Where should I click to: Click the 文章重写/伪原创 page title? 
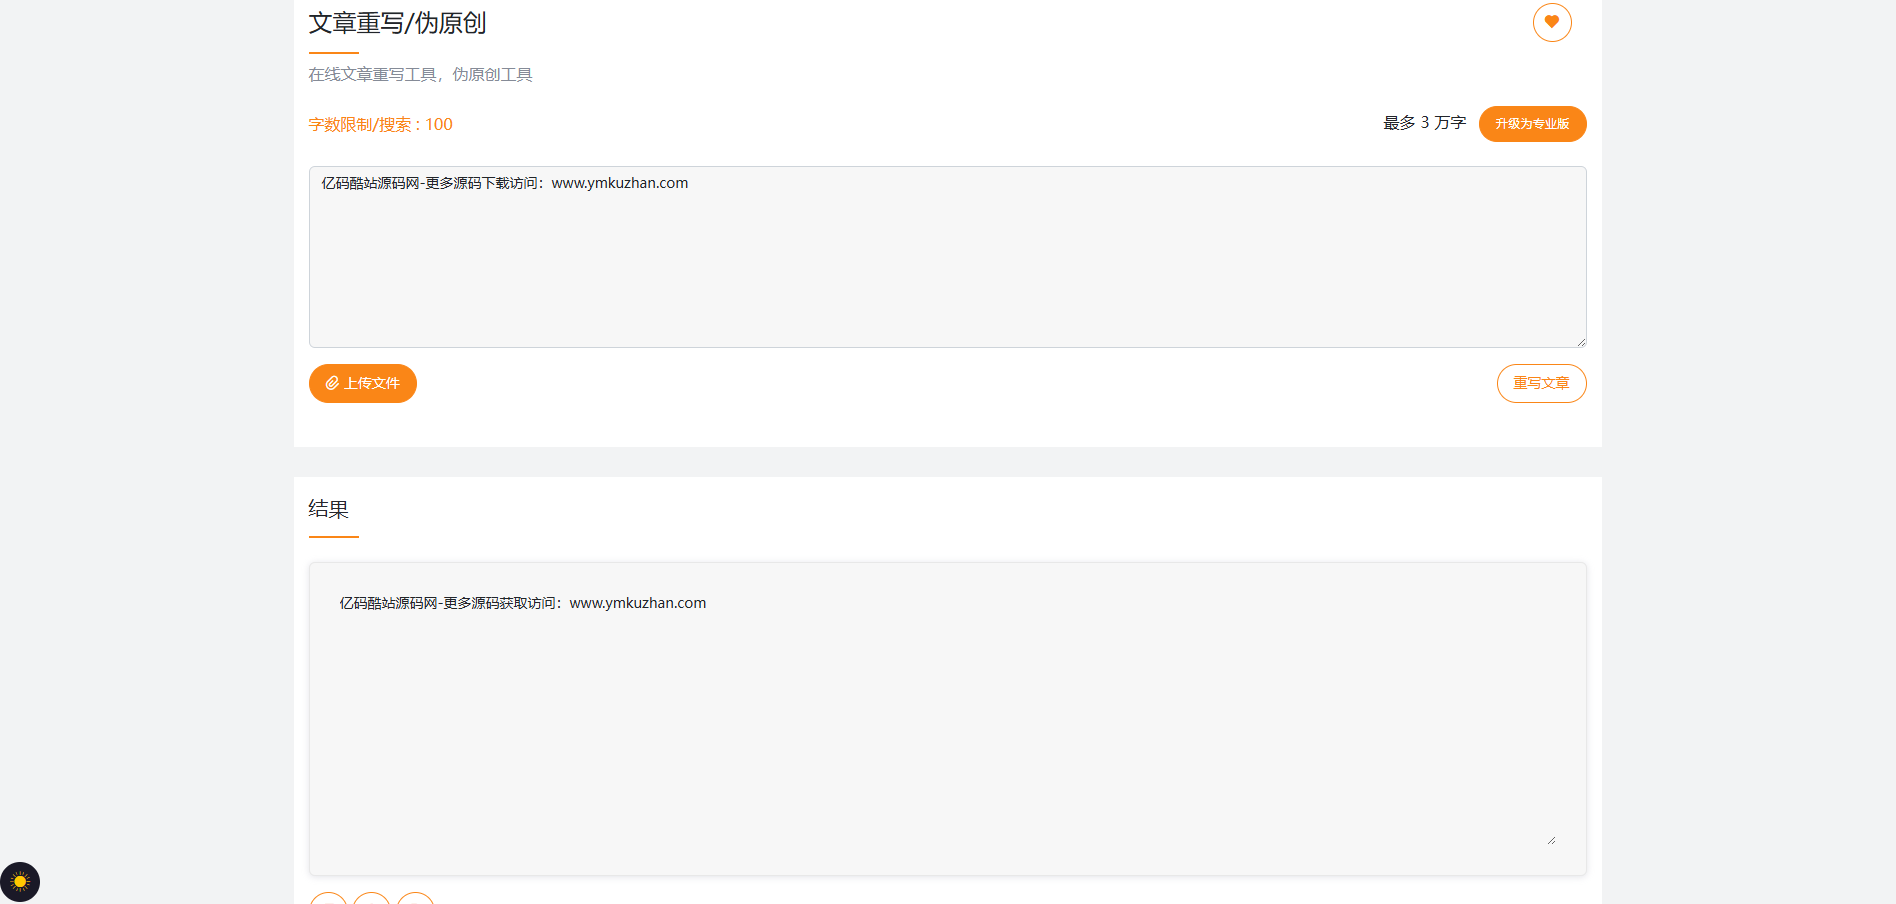[x=397, y=23]
